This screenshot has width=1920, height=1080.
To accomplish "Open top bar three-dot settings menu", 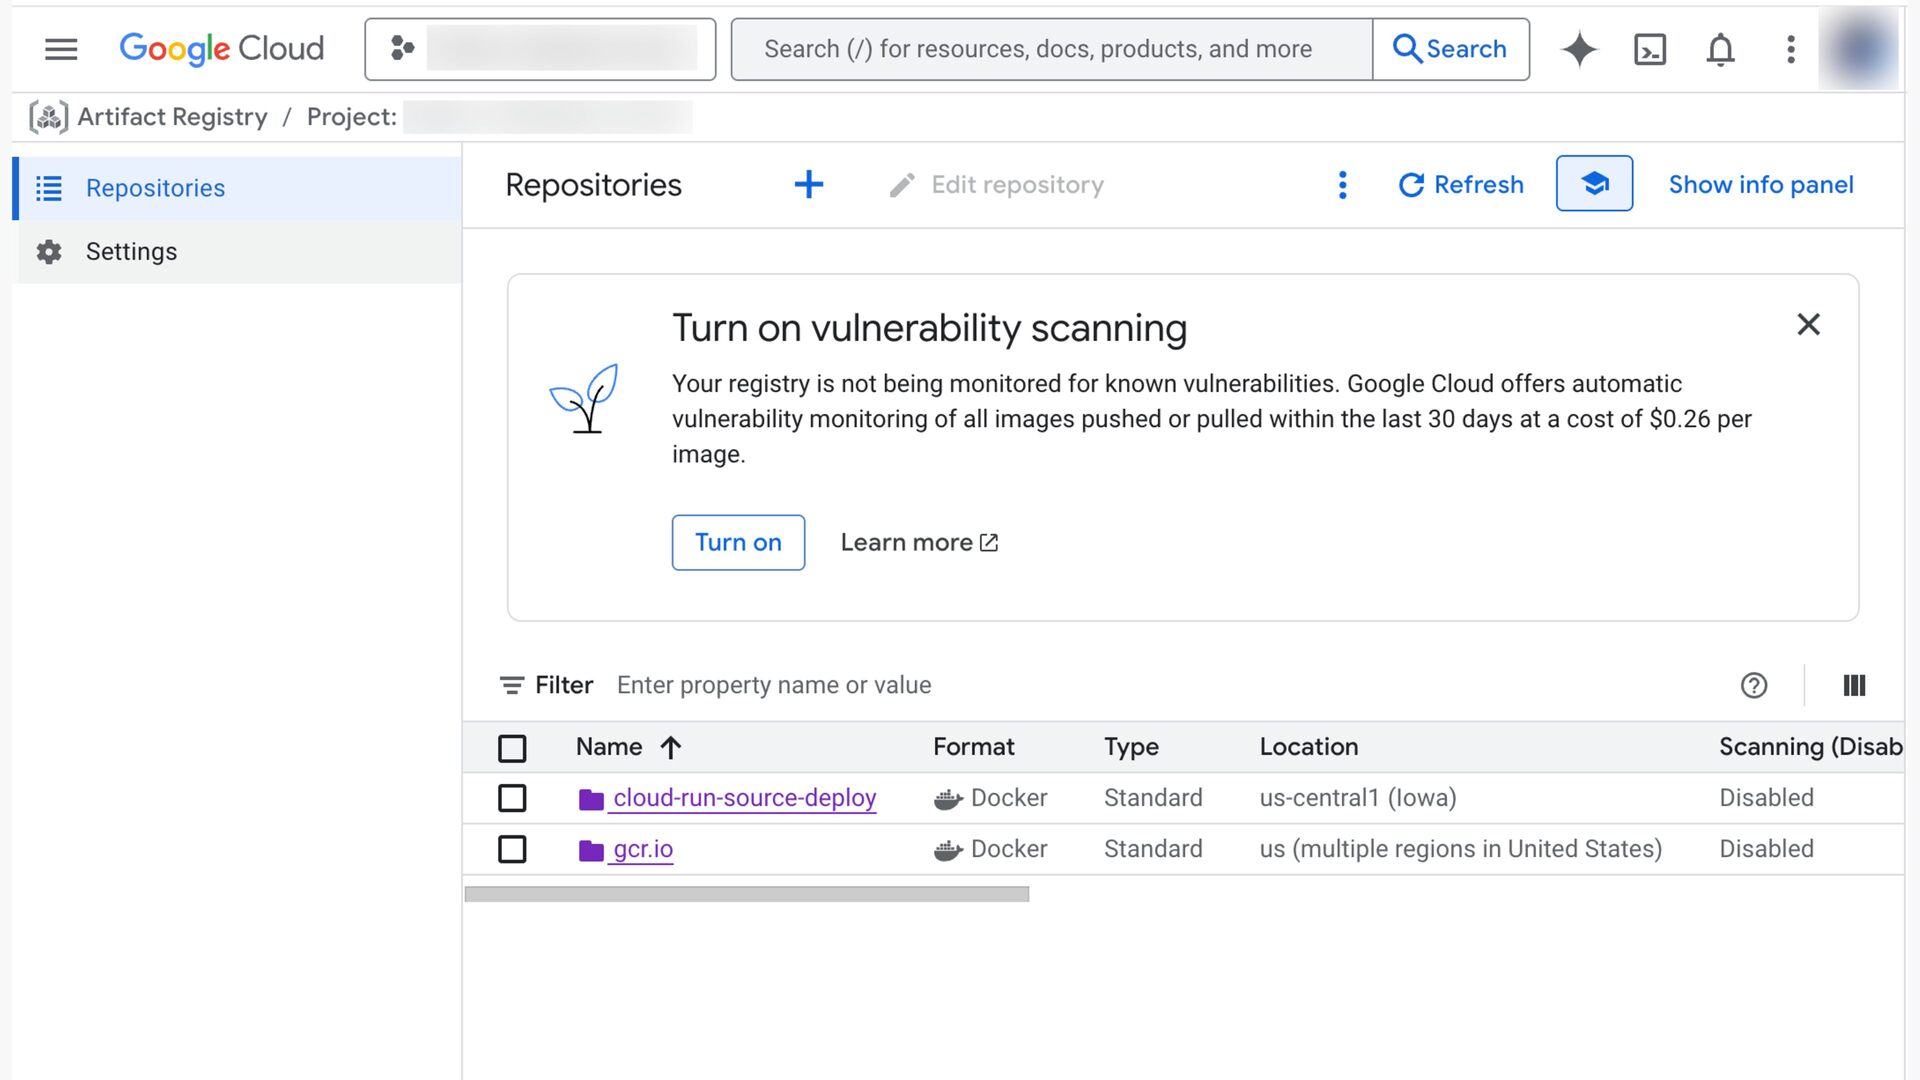I will [x=1790, y=49].
